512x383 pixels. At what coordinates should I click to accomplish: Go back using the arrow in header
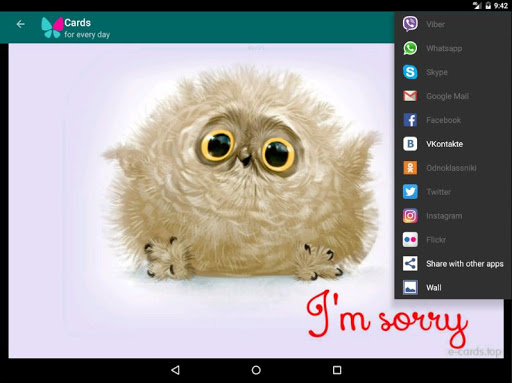click(21, 24)
